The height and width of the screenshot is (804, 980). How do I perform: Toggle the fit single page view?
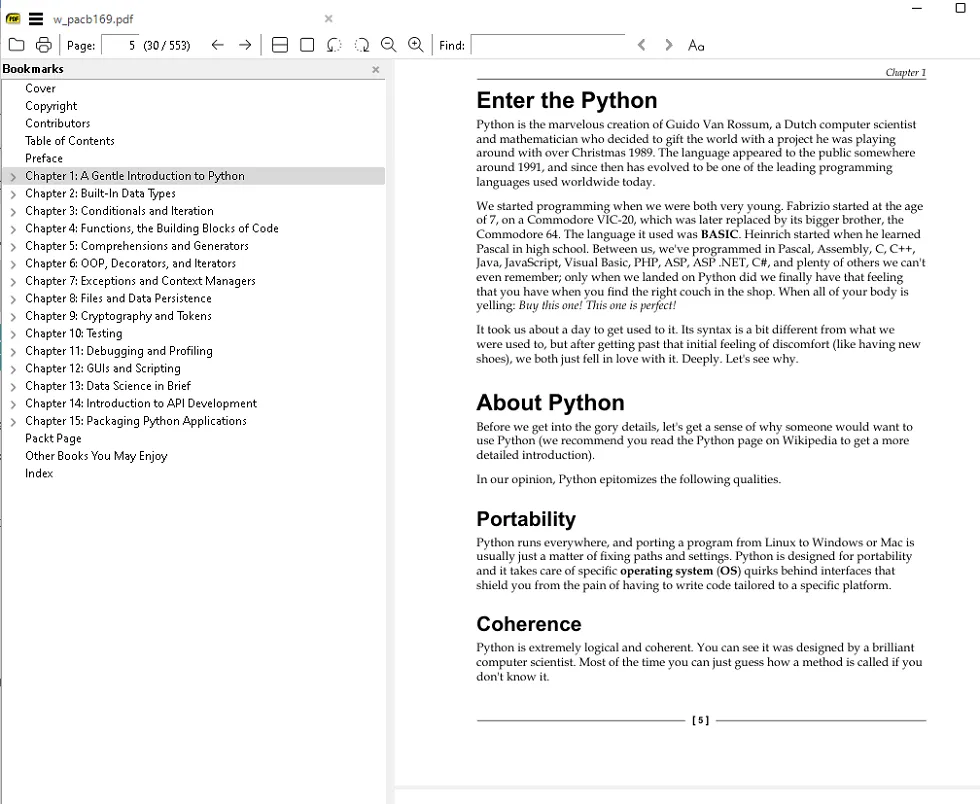coord(307,45)
